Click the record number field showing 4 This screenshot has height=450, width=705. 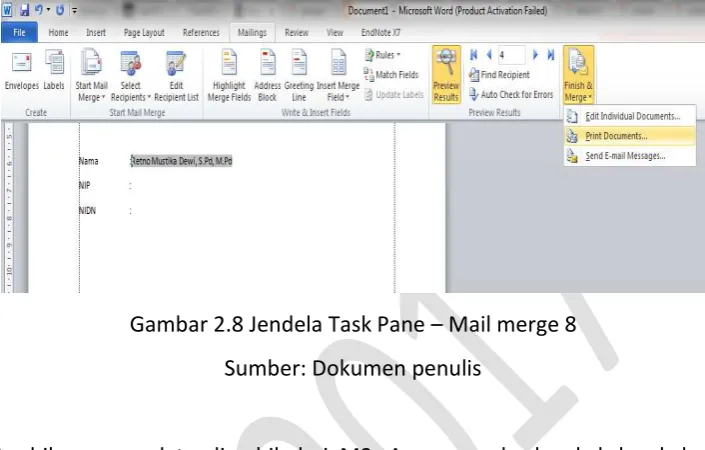click(511, 55)
